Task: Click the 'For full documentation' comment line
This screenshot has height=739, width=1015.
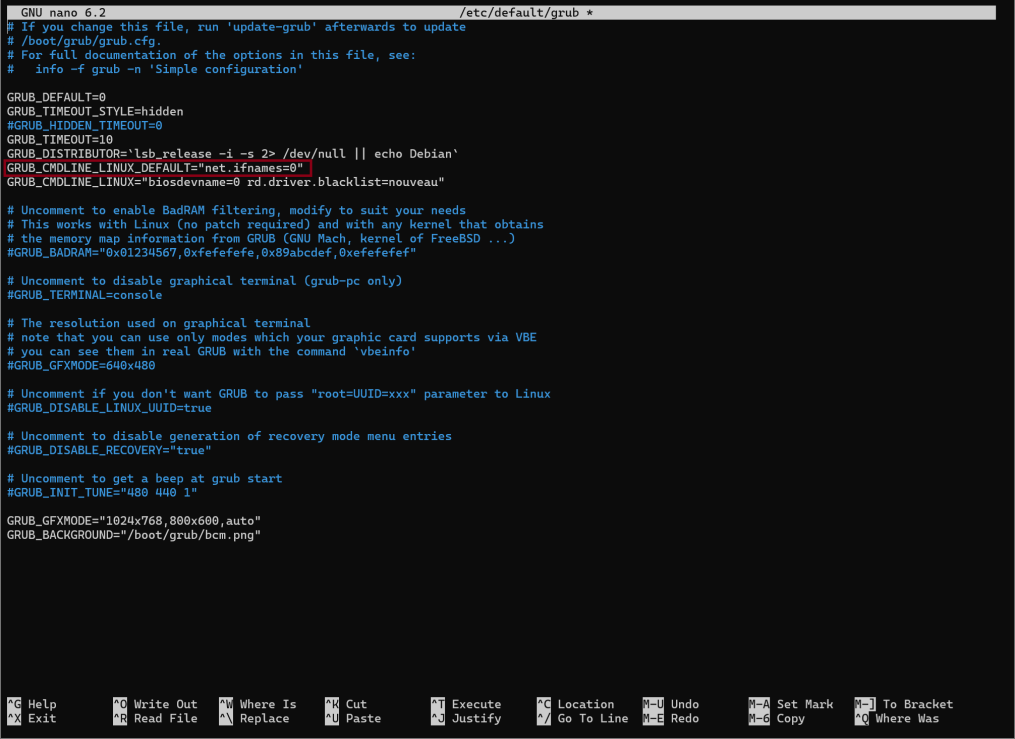Action: click(212, 55)
